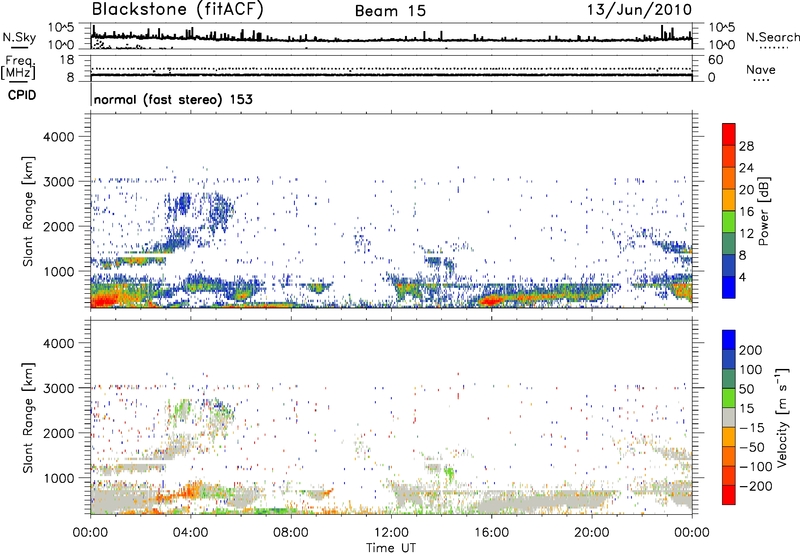The image size is (800, 554).
Task: Click the "50" Velocity colorbar value
Action: 746,389
